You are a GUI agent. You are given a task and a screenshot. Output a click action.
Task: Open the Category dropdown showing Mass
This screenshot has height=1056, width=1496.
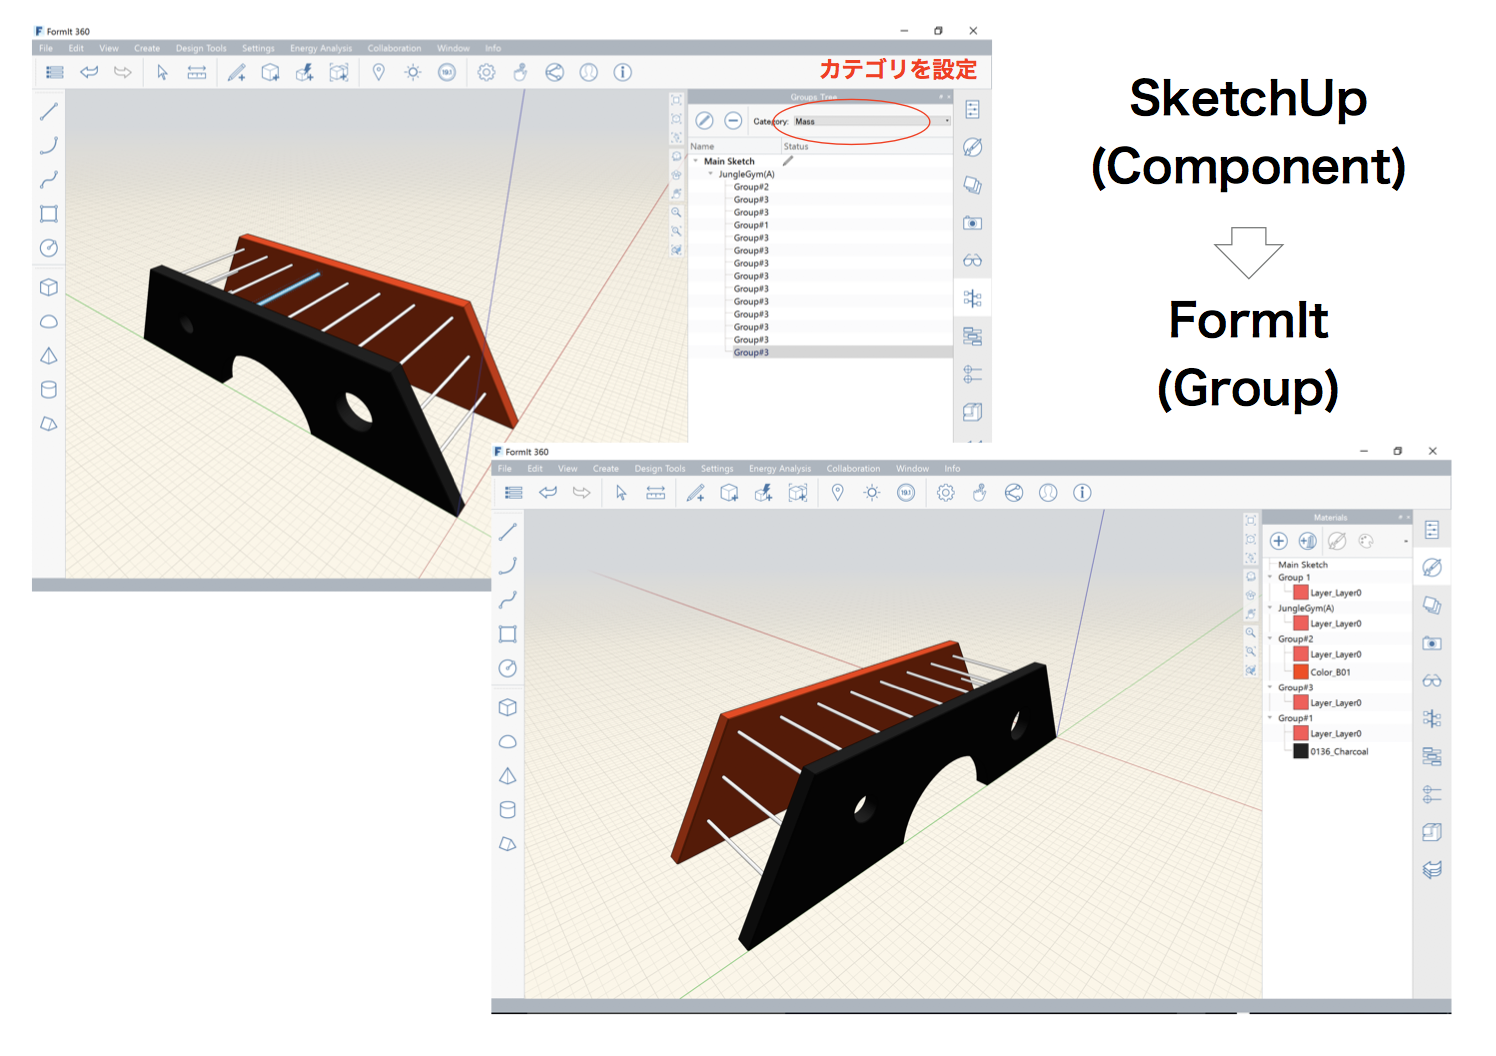coord(872,121)
